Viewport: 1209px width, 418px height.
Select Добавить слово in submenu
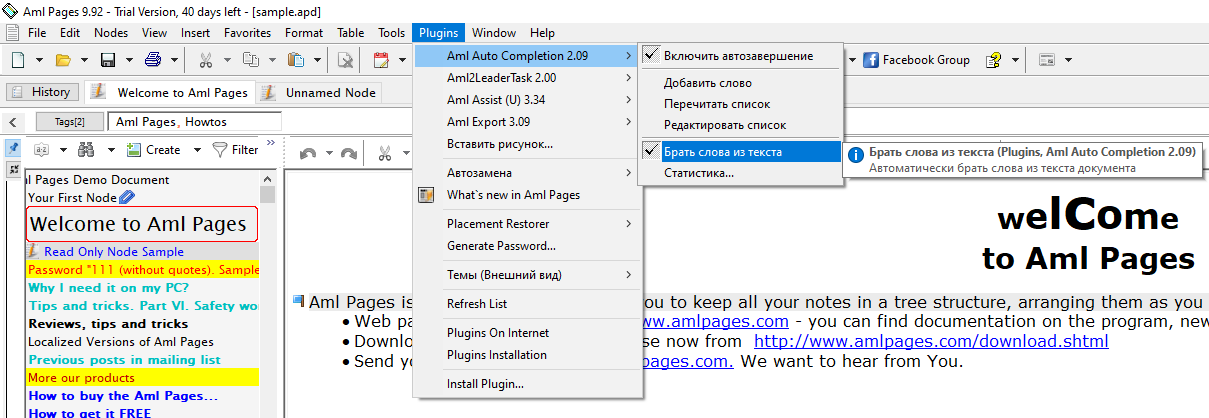[x=739, y=83]
